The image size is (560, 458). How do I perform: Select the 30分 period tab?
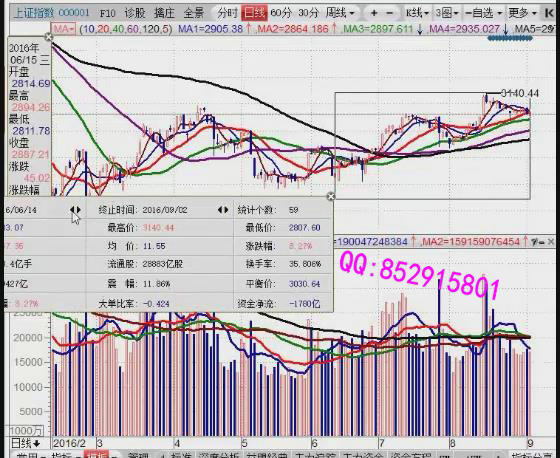[x=308, y=13]
